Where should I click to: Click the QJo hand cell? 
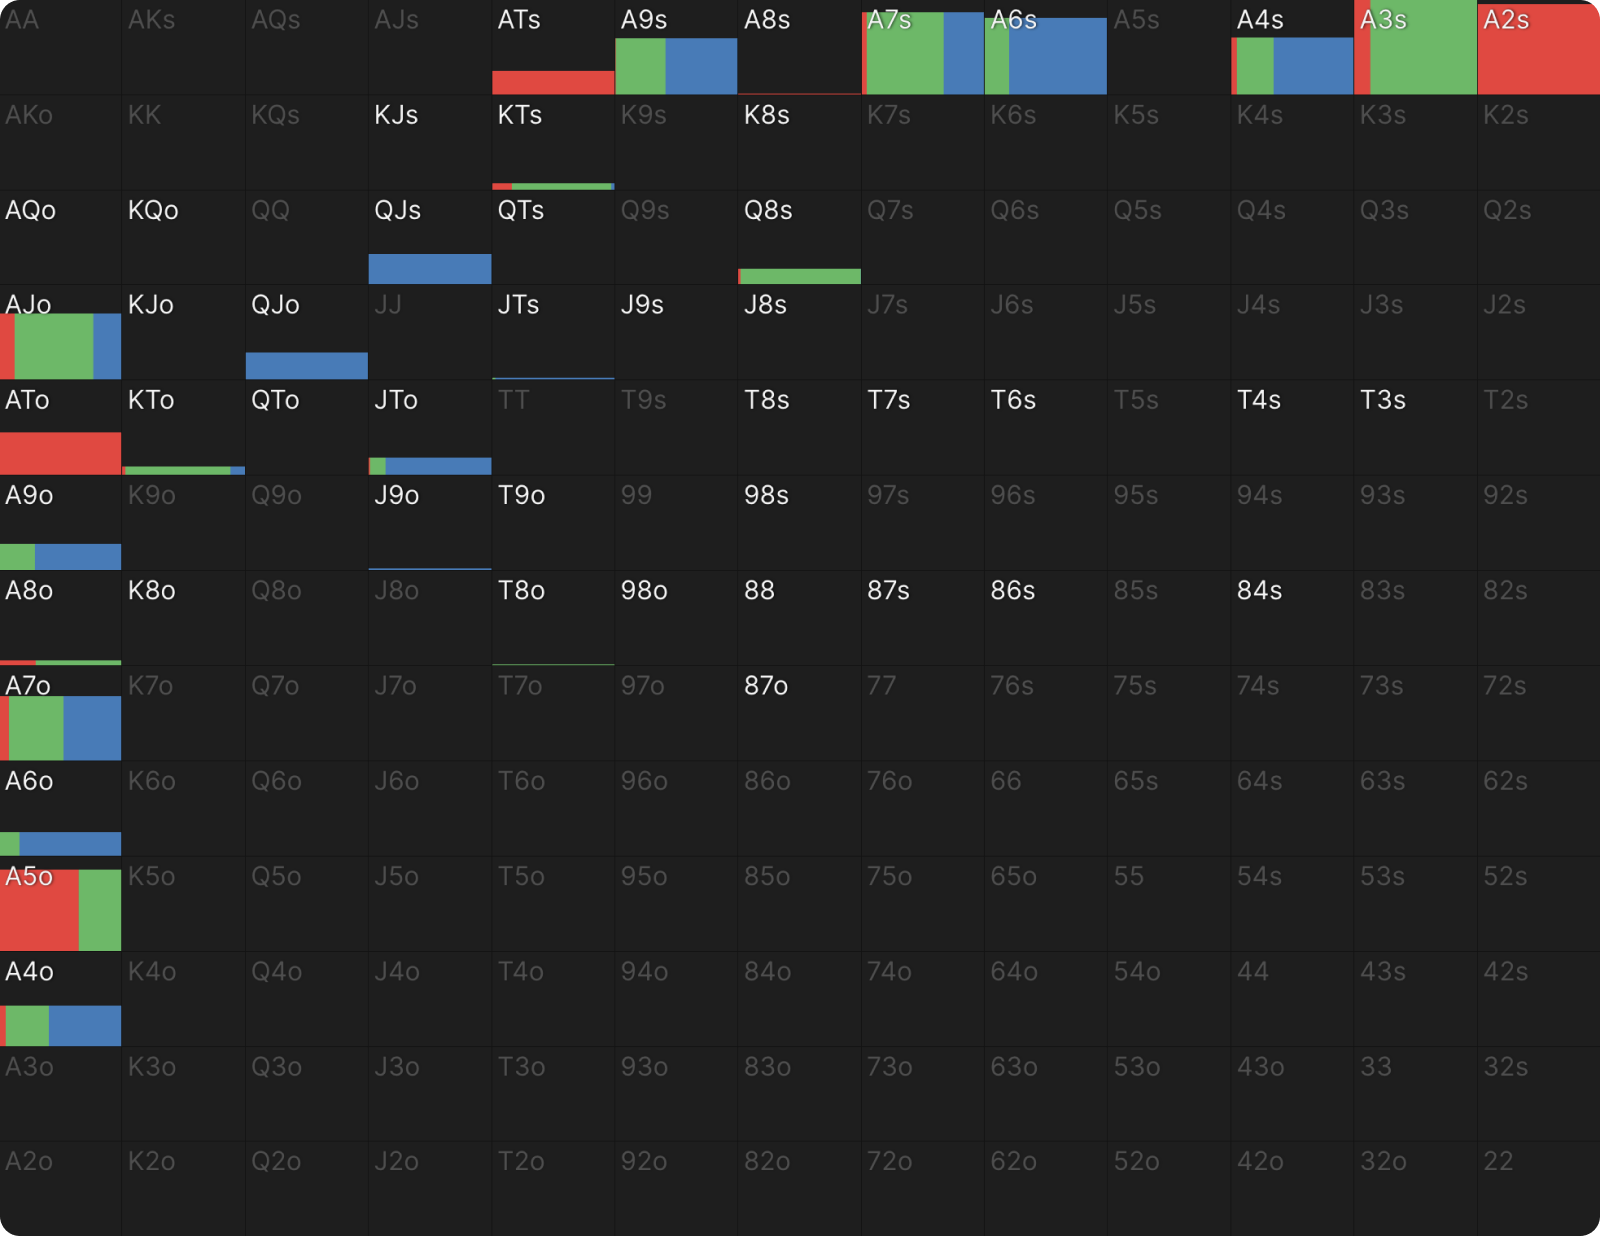click(x=307, y=333)
